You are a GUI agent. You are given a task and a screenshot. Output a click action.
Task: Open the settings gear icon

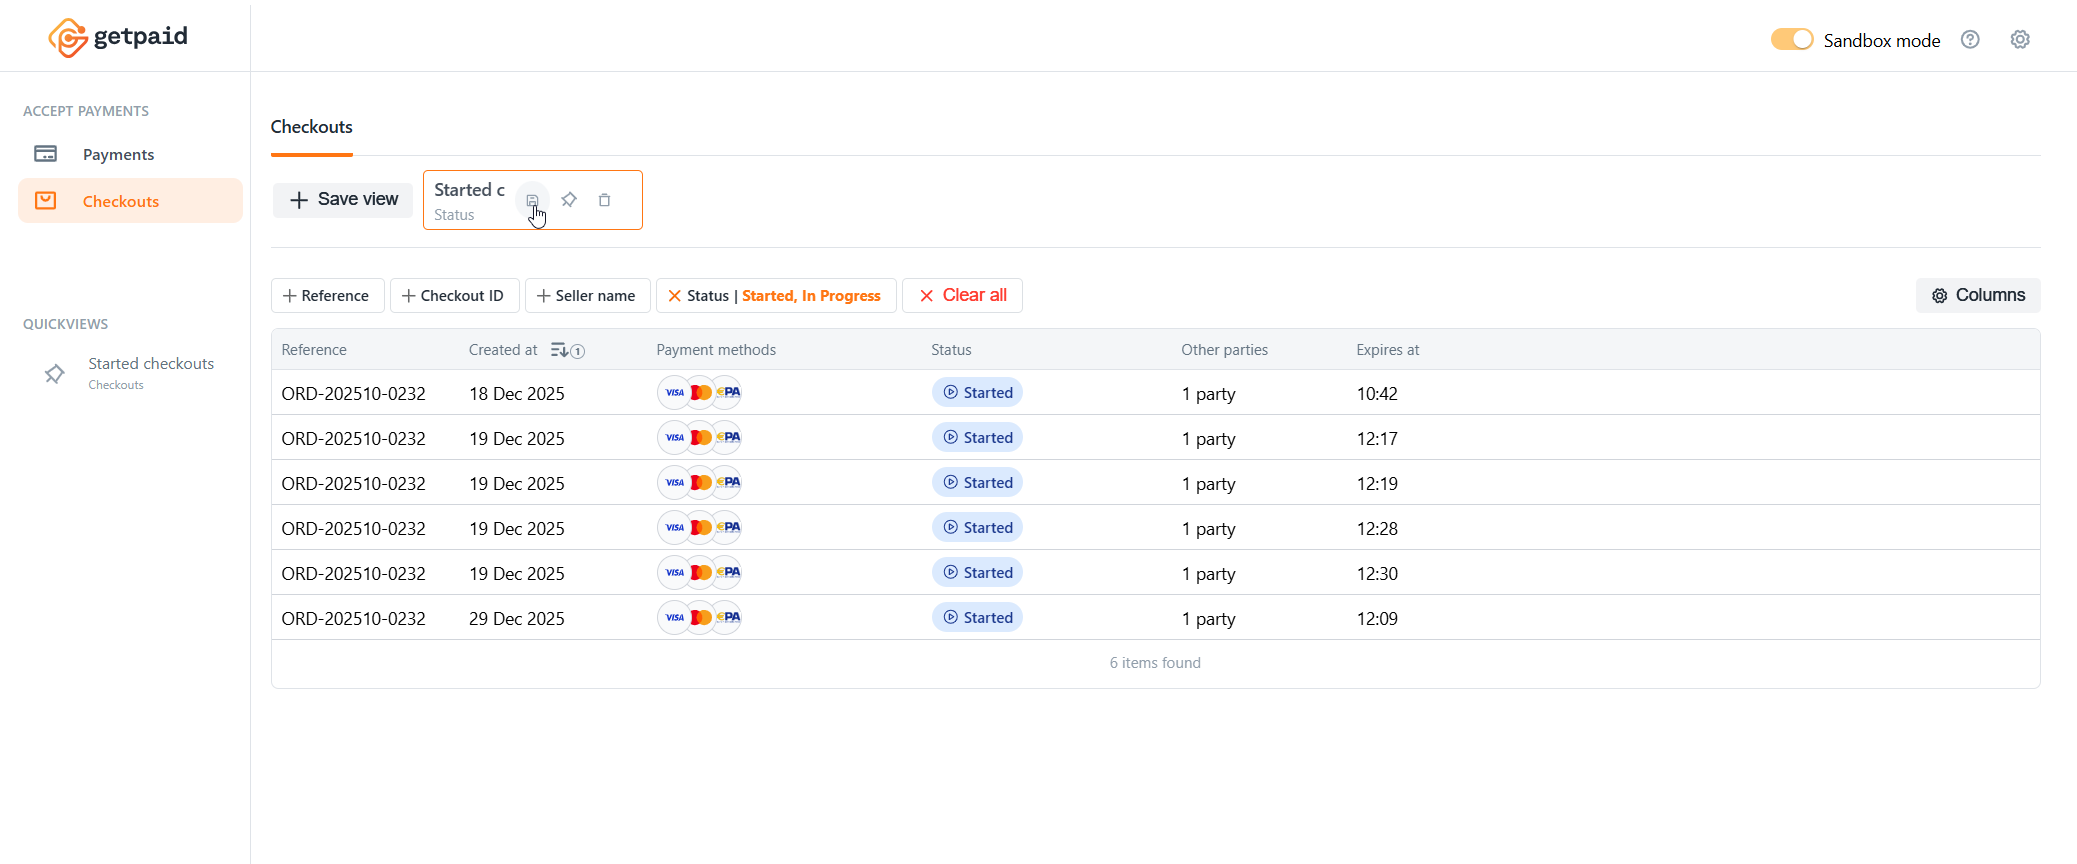tap(2020, 39)
